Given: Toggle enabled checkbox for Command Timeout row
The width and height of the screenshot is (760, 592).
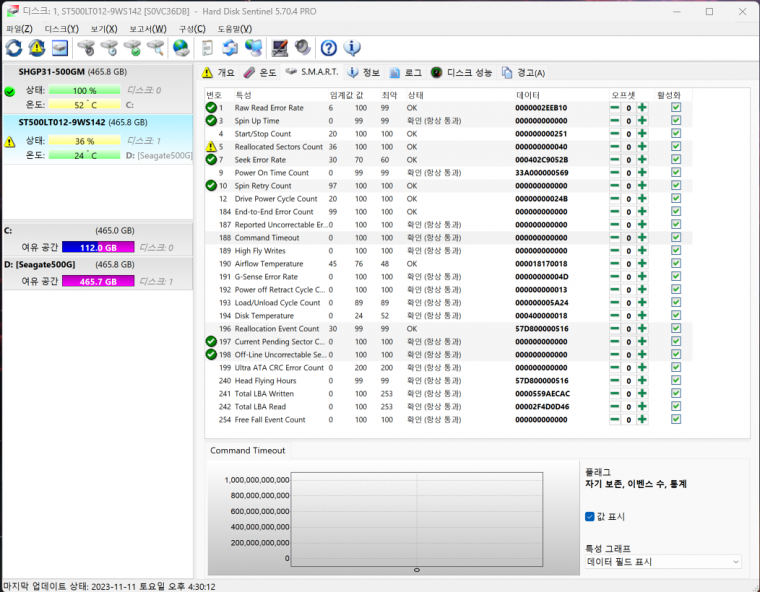Looking at the screenshot, I should tap(676, 237).
